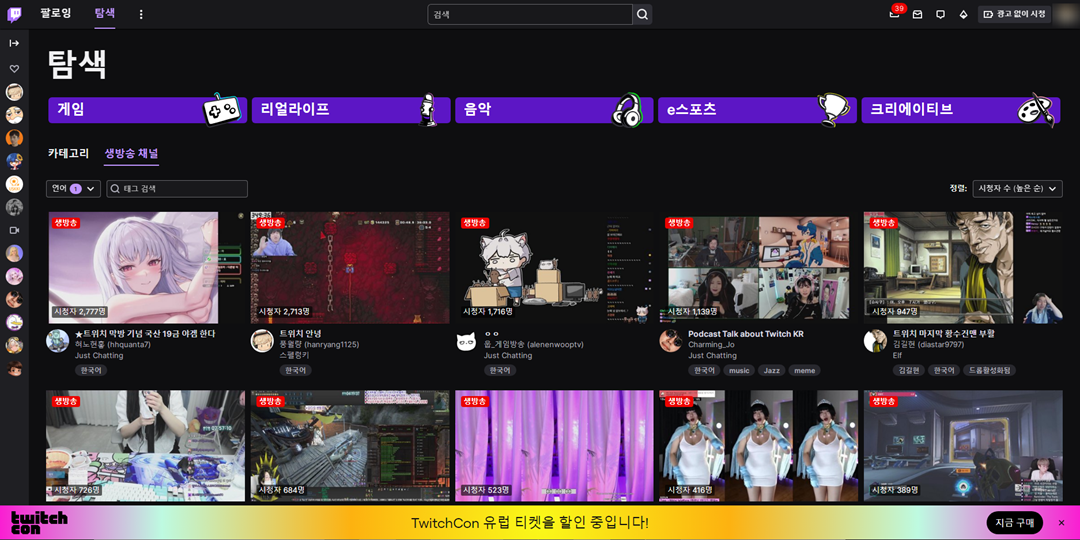Click channel name 김길현 (diastar9797)
This screenshot has height=540, width=1080.
(928, 344)
